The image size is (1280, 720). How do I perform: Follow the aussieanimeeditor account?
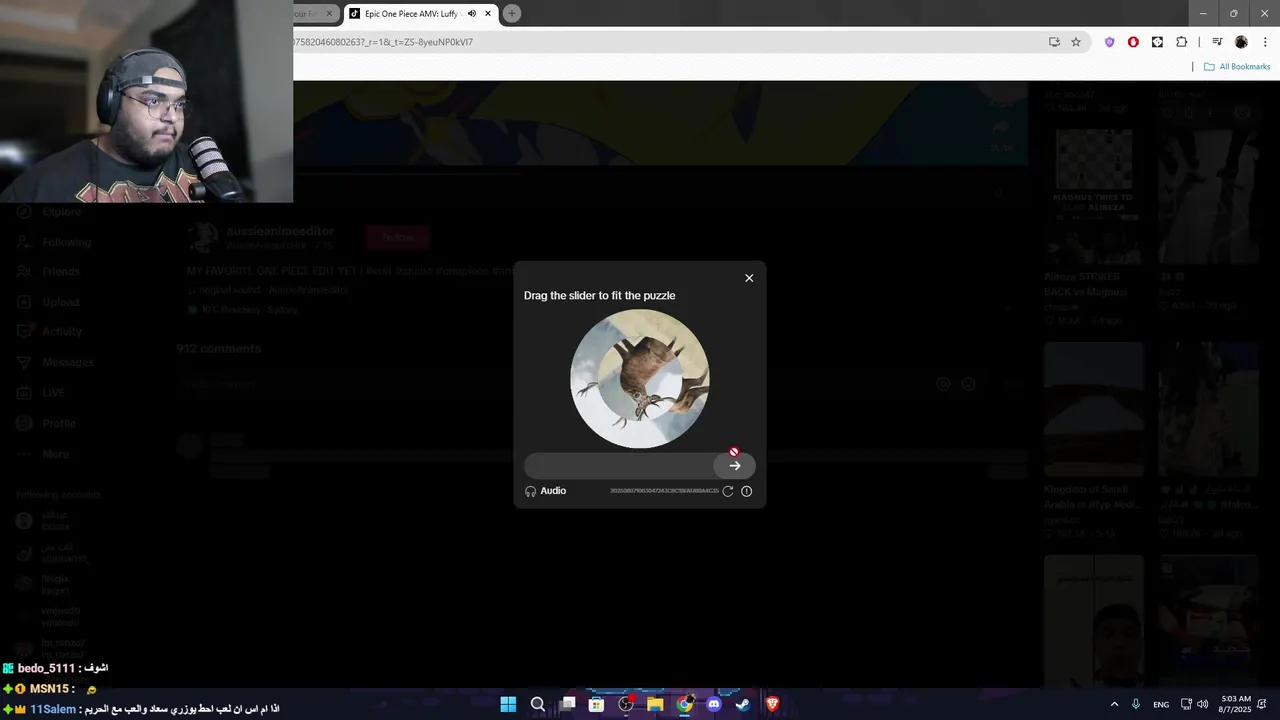coord(398,237)
